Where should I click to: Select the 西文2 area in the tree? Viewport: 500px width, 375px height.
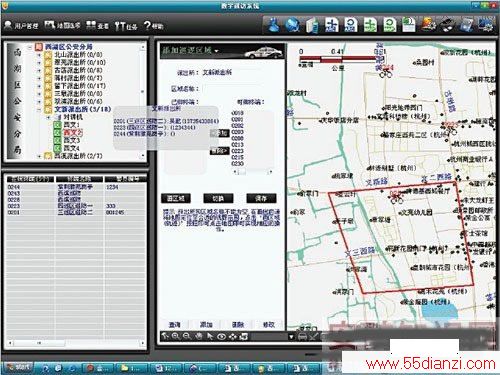pyautogui.click(x=73, y=132)
